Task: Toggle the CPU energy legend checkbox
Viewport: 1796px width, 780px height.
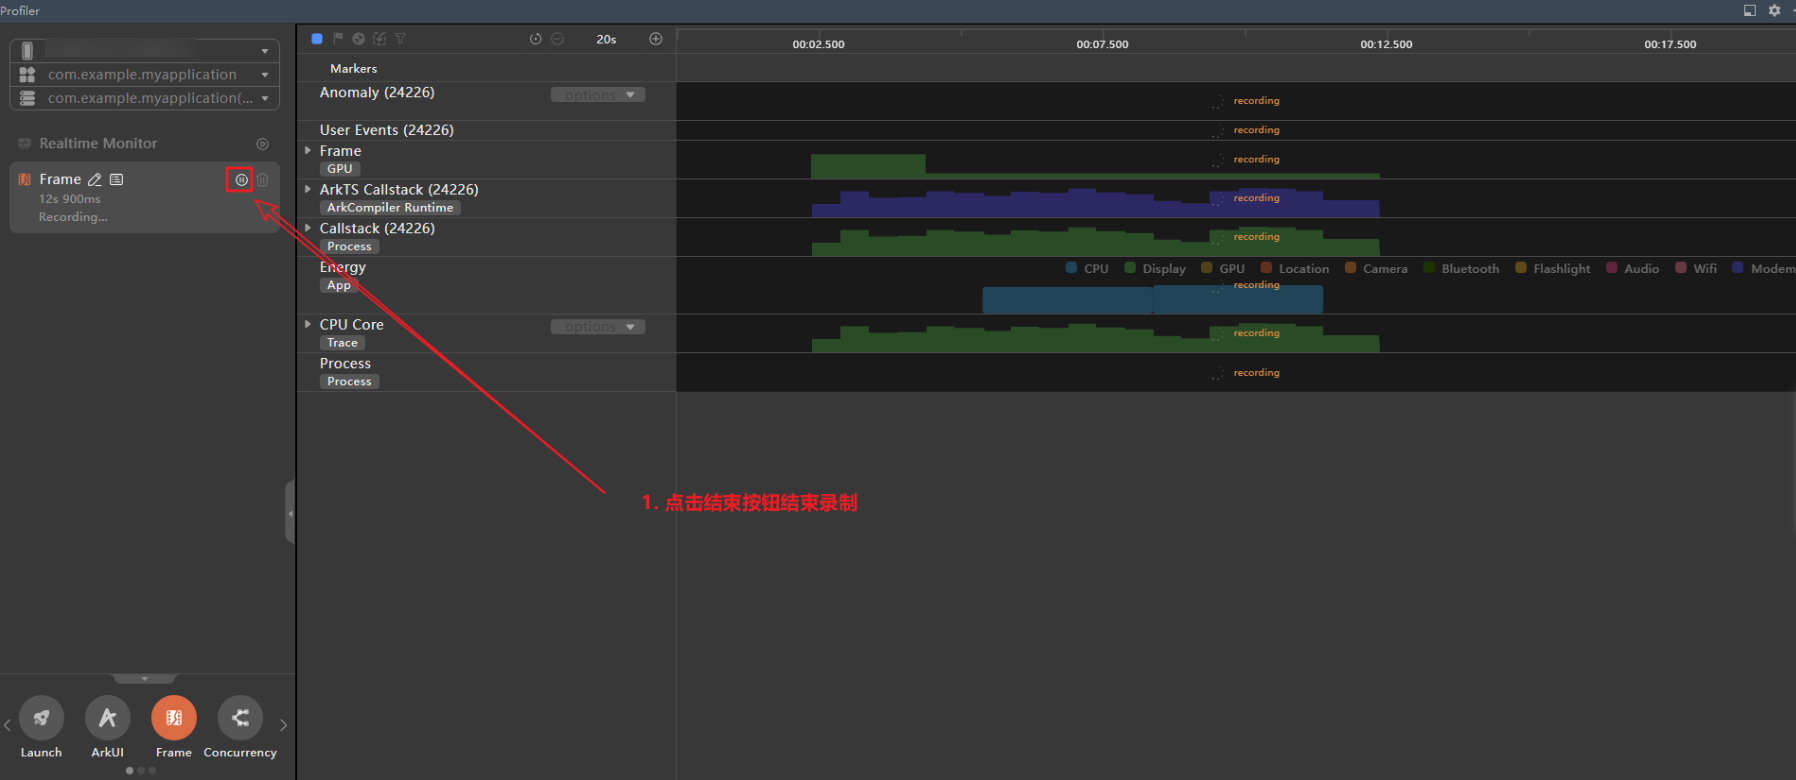Action: click(1071, 268)
